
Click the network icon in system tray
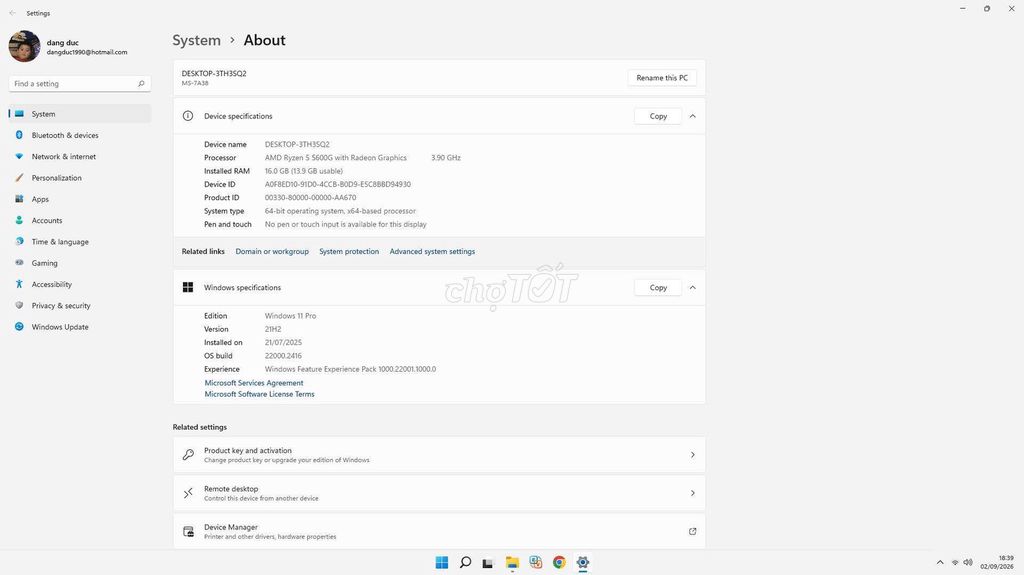coord(955,563)
